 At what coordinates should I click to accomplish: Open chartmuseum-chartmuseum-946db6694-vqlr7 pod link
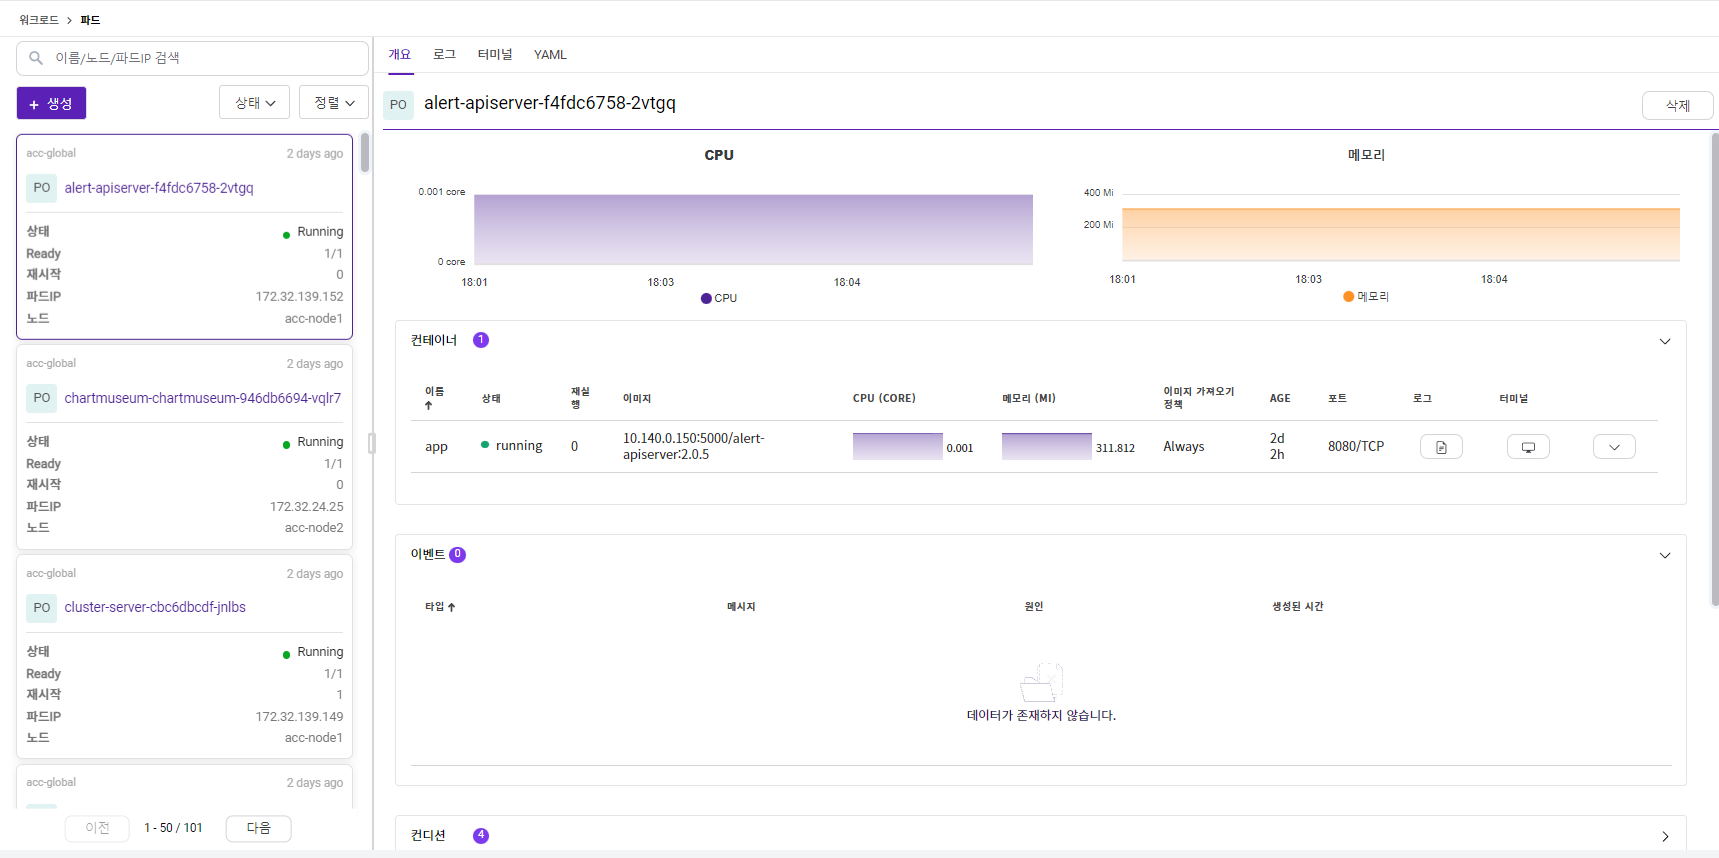coord(203,398)
